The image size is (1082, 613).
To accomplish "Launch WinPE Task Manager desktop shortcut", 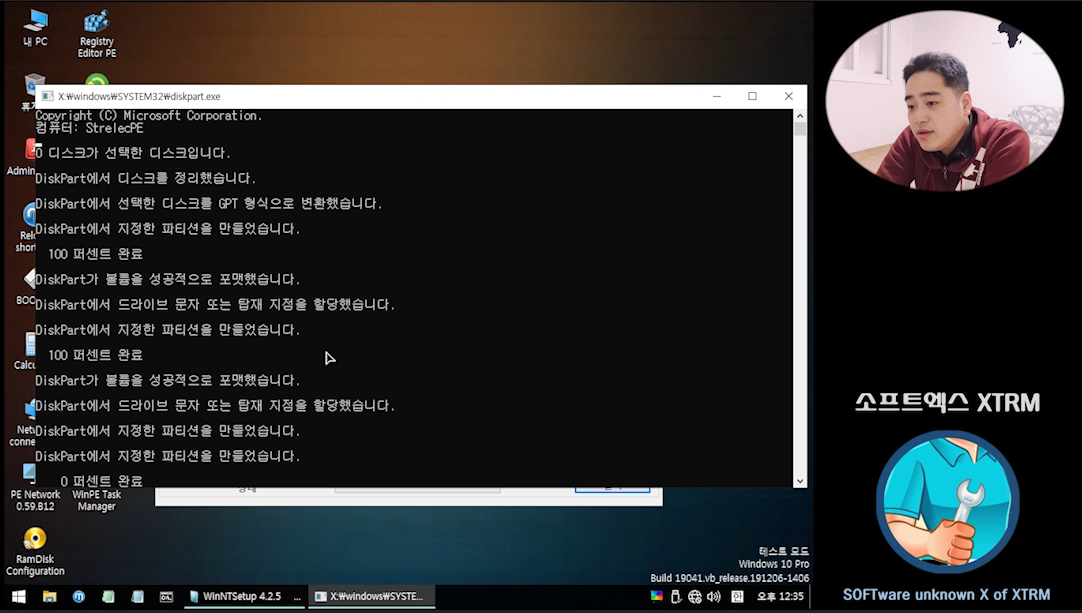I will pos(97,500).
